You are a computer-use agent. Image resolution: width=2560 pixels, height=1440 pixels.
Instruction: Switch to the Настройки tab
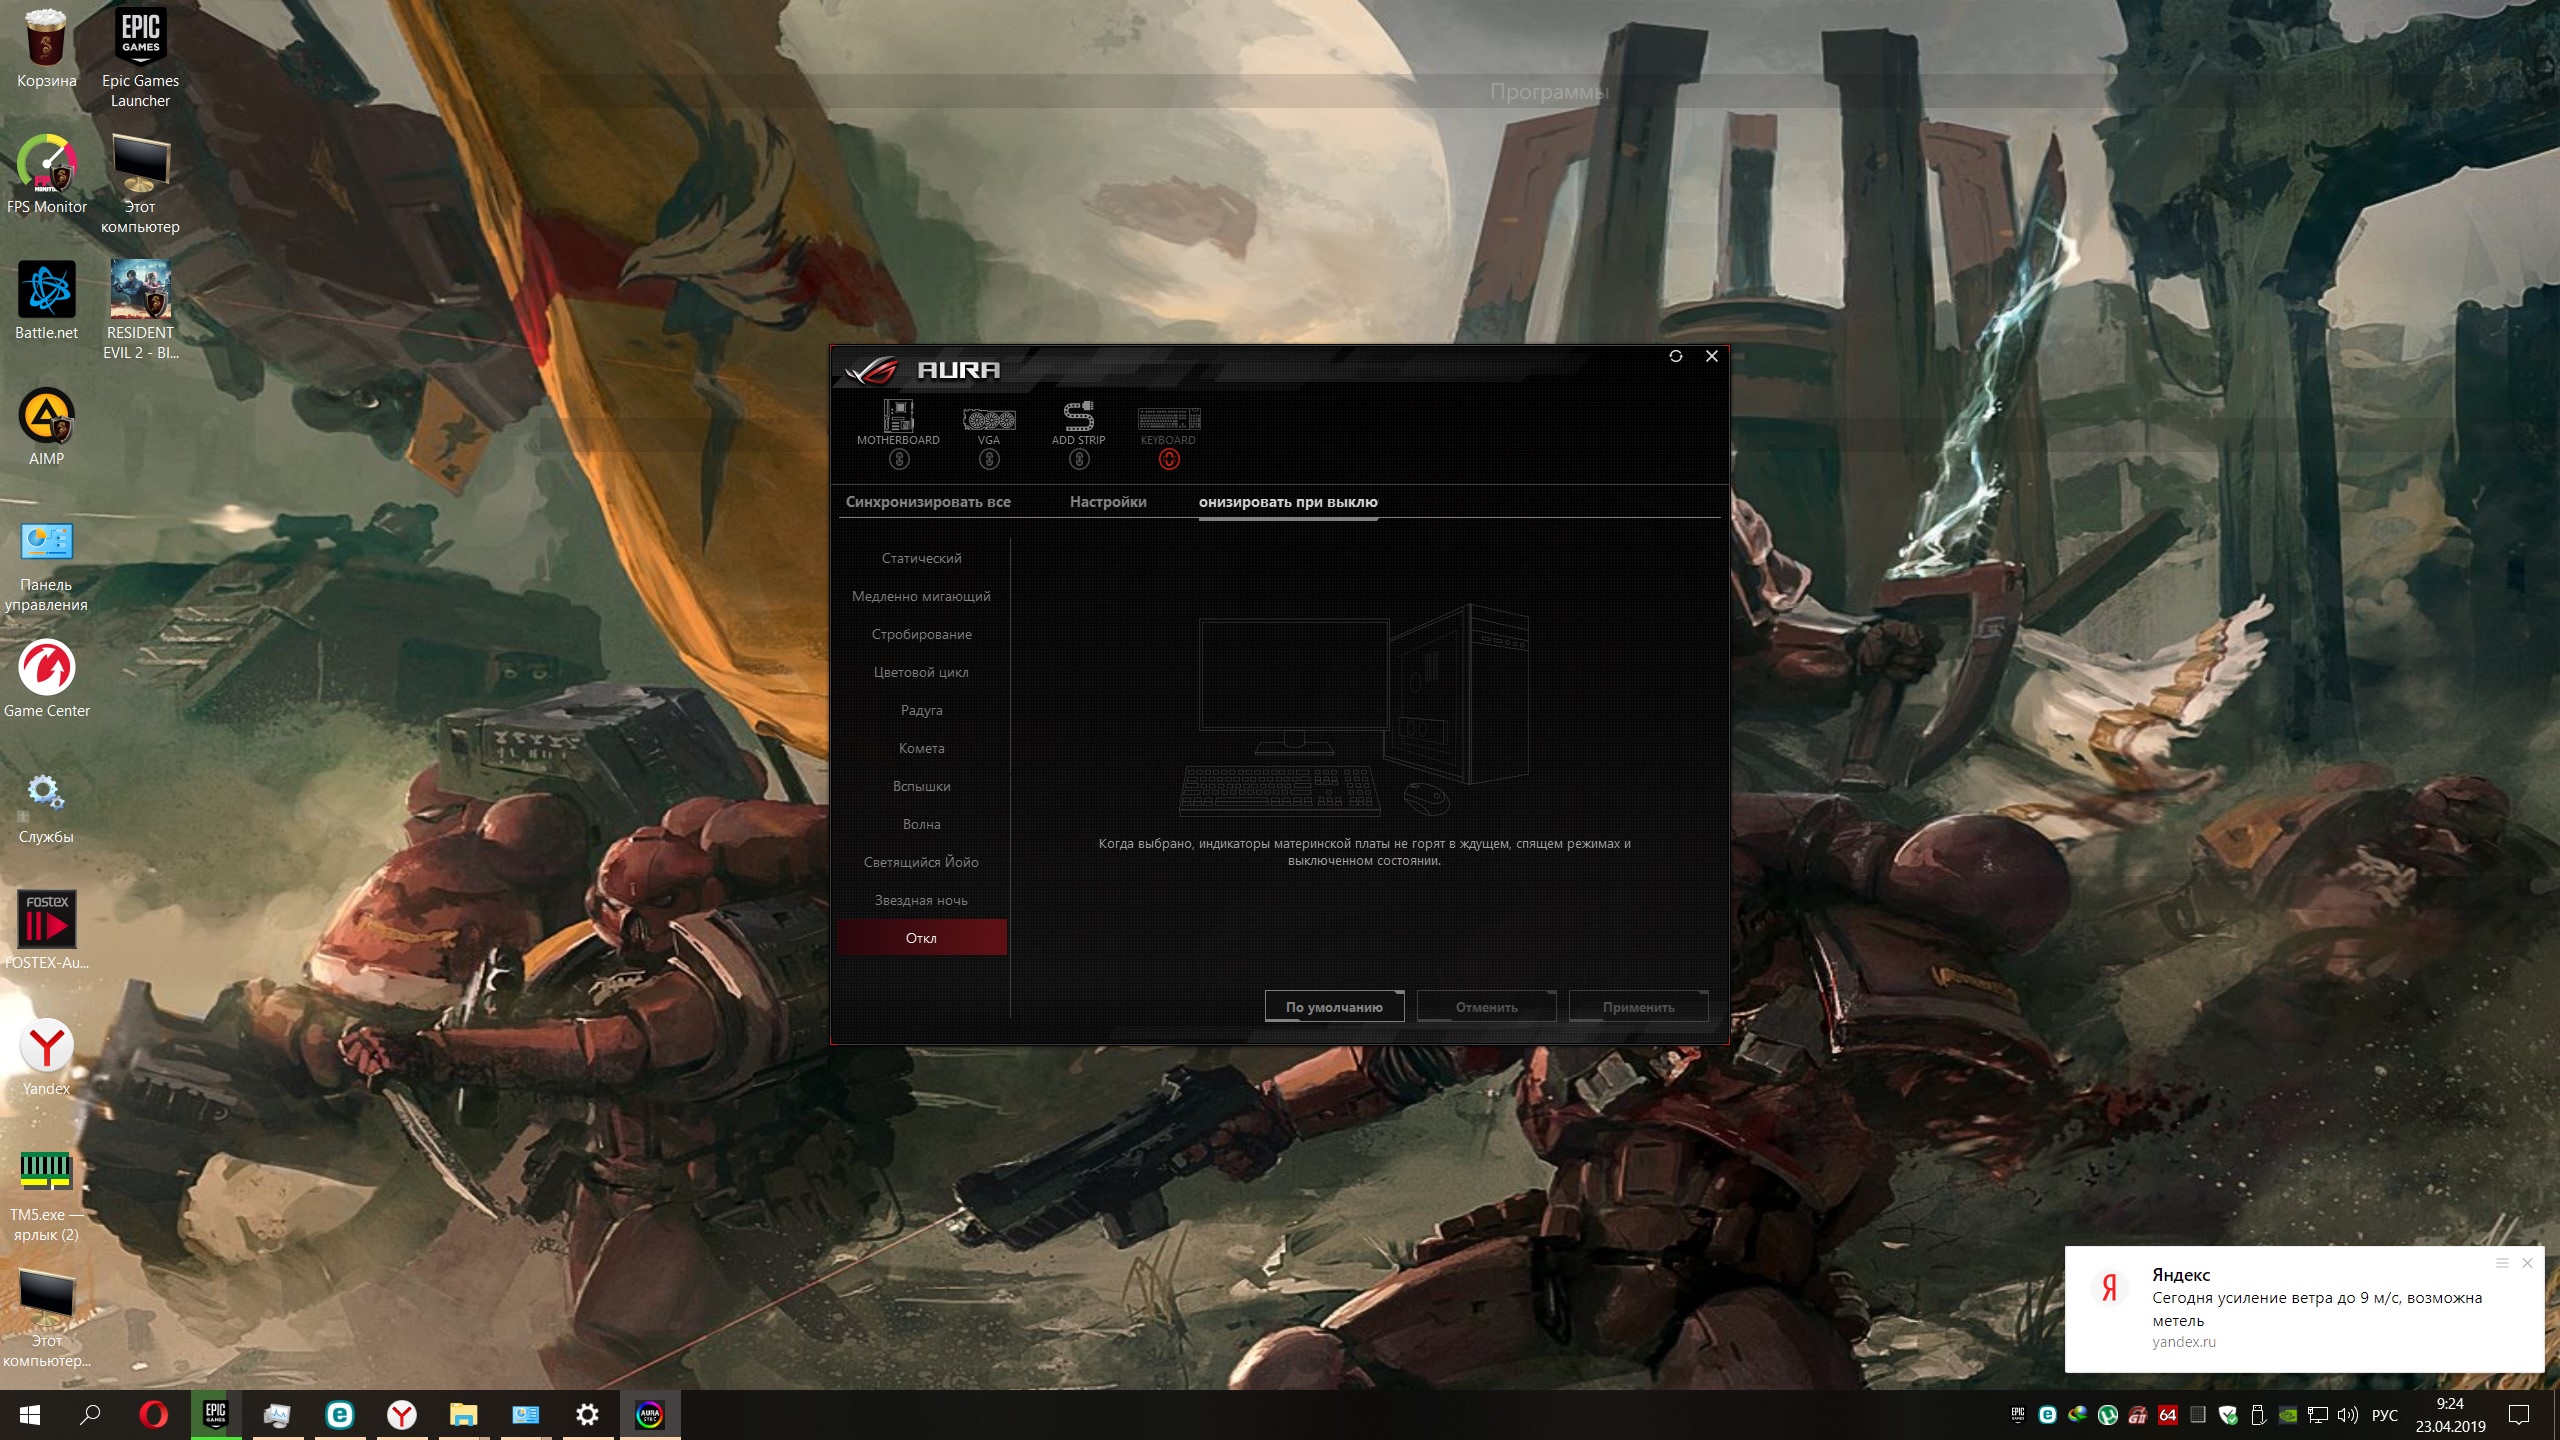coord(1108,502)
